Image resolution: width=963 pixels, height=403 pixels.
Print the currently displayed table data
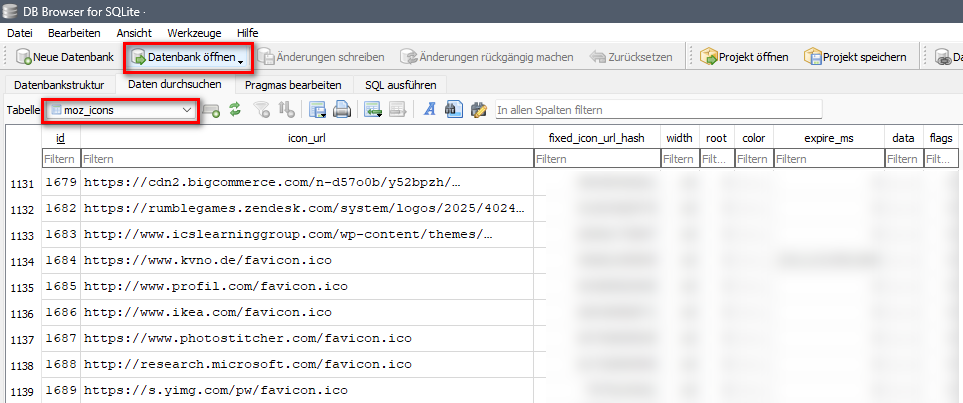(x=341, y=110)
